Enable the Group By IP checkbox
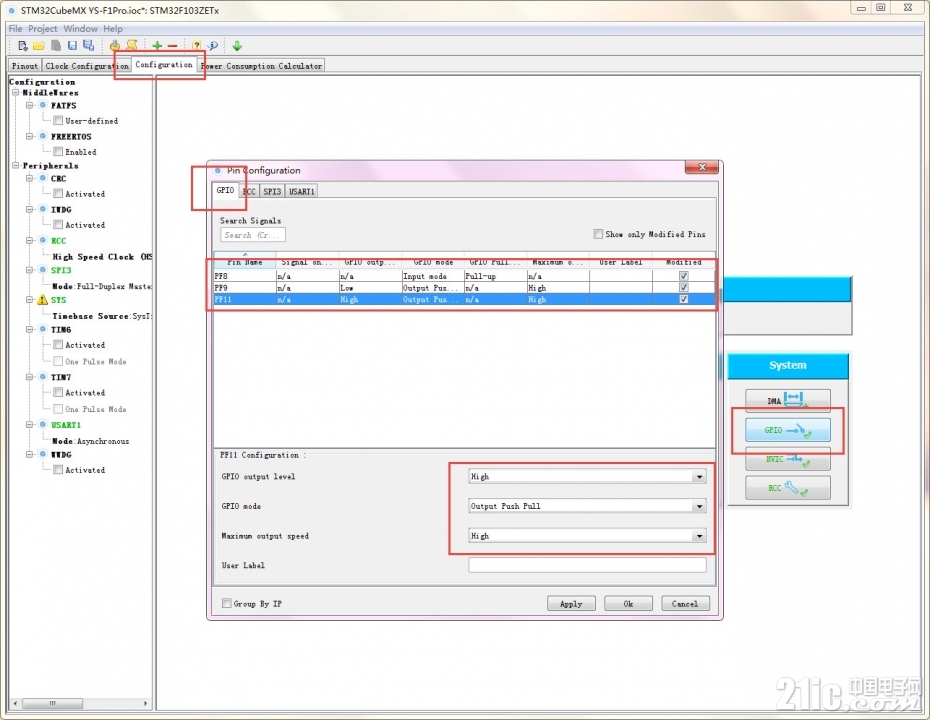 227,603
